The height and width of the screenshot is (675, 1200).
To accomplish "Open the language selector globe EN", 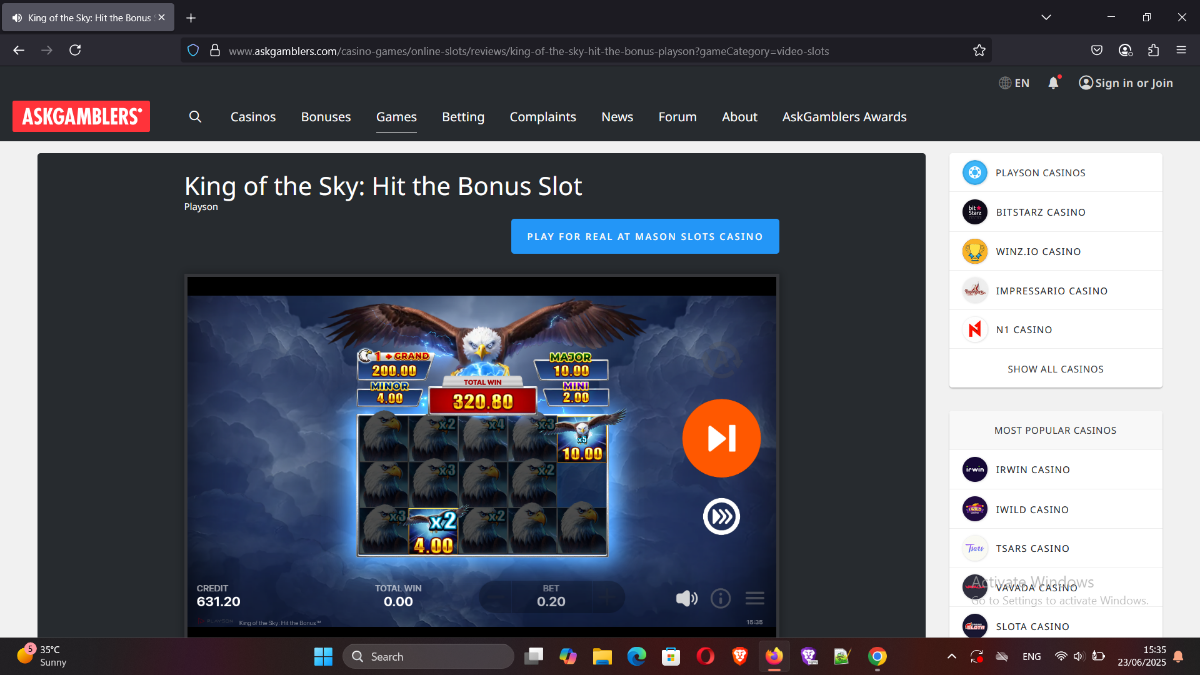I will [x=1014, y=83].
